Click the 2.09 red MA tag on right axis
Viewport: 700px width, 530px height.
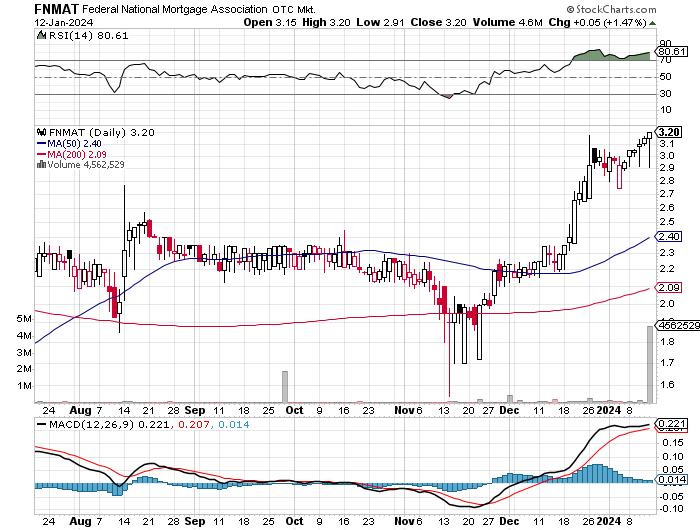point(668,288)
